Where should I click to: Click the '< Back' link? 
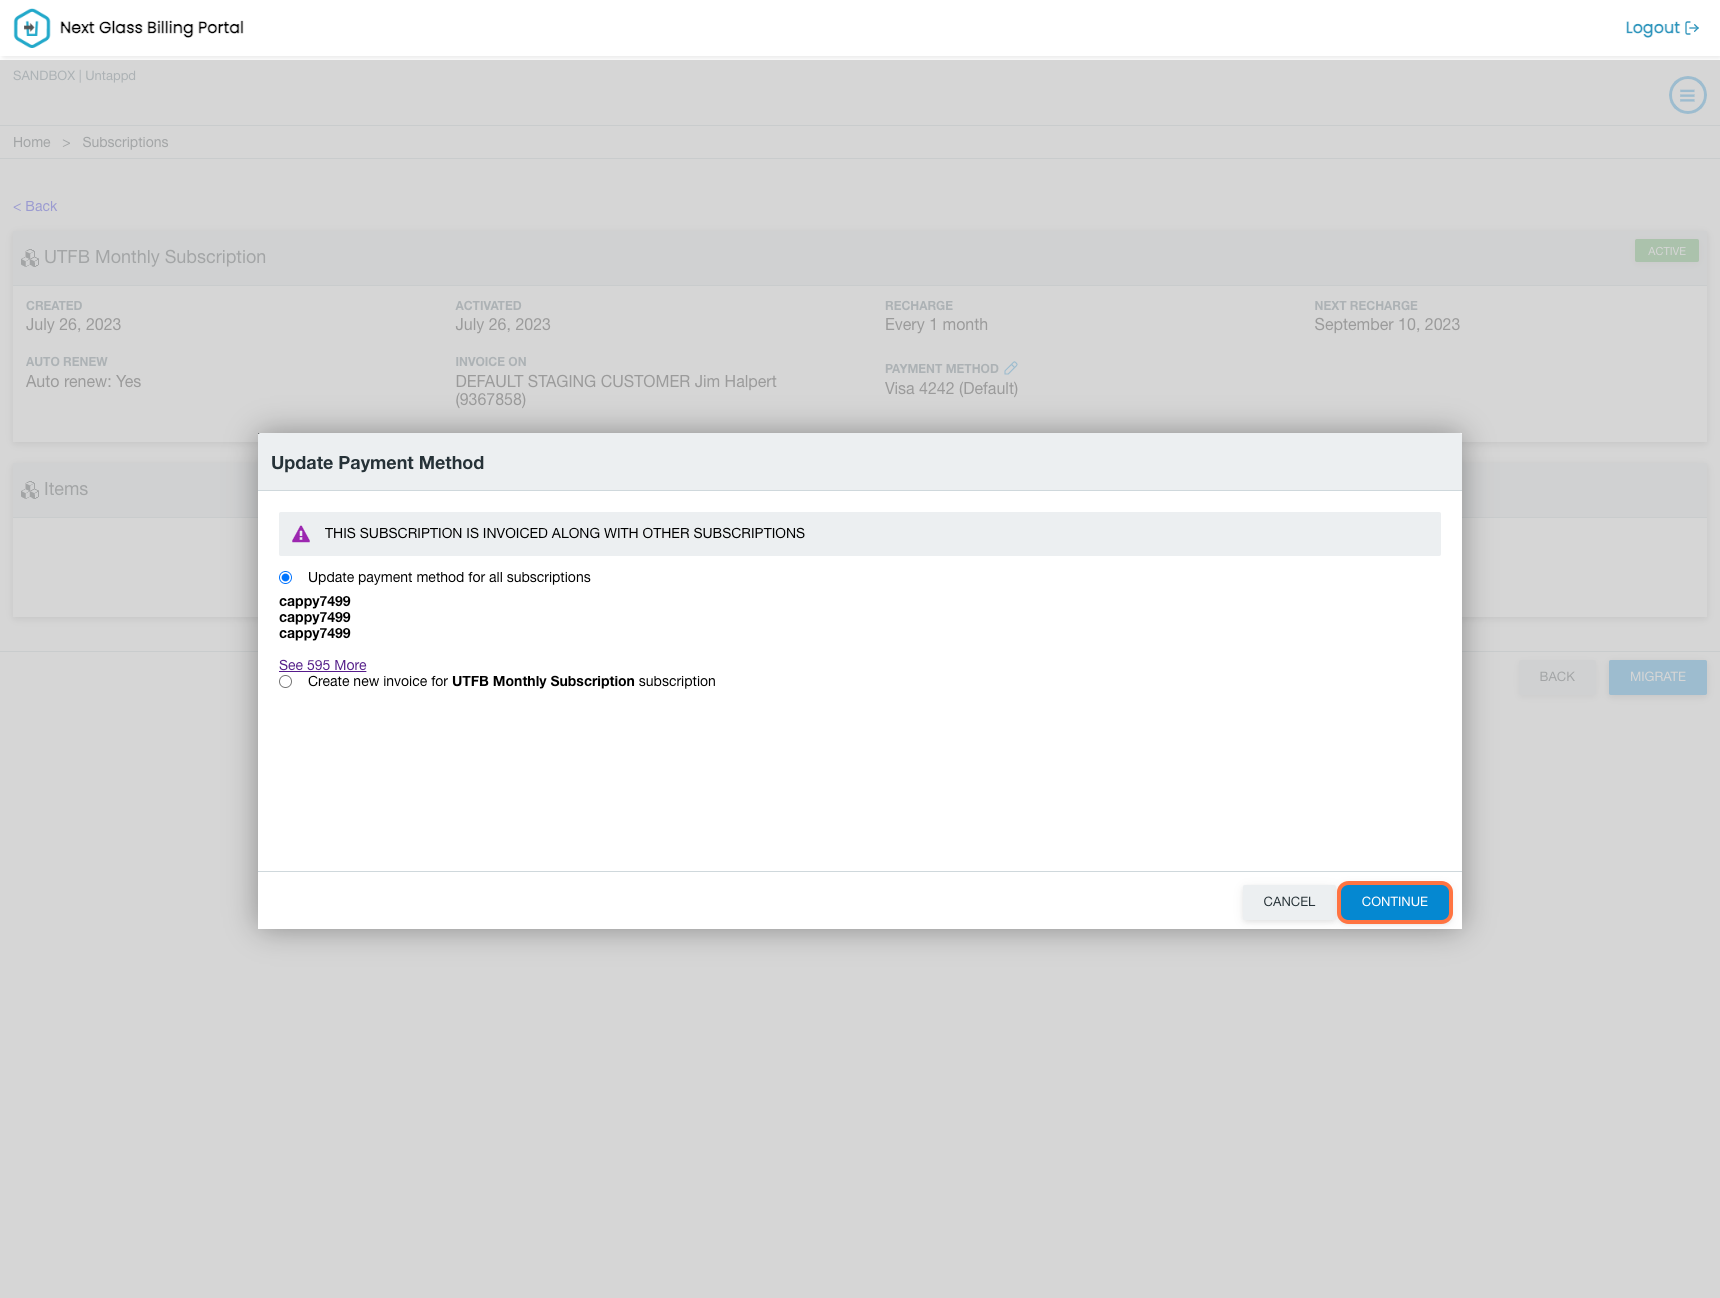(35, 206)
